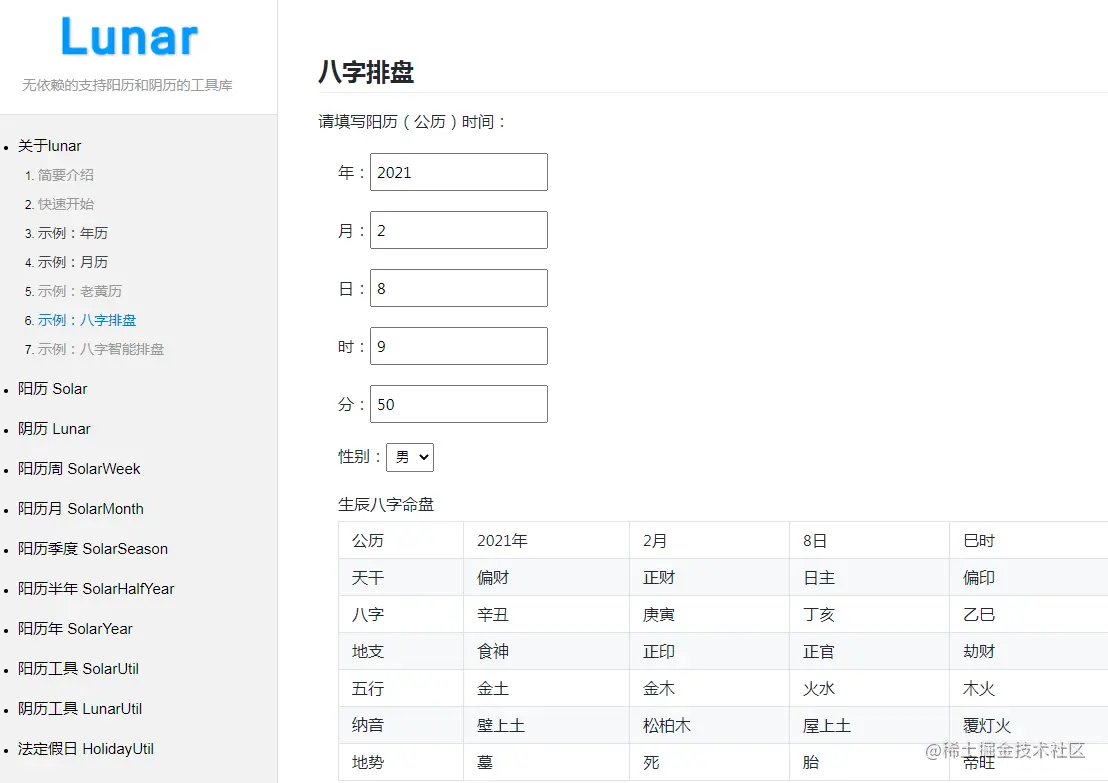Image resolution: width=1108 pixels, height=783 pixels.
Task: Select the 屋上土 table cell
Action: 869,724
